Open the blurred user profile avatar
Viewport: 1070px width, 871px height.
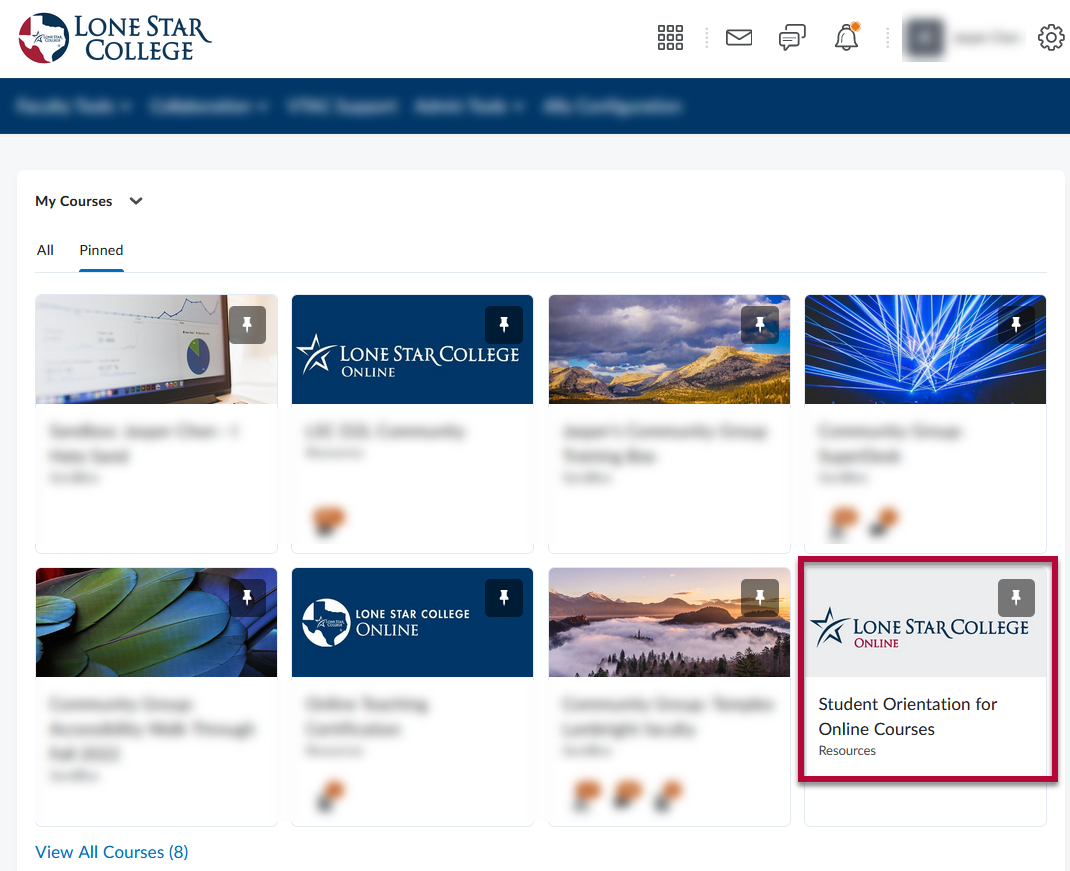coord(924,38)
